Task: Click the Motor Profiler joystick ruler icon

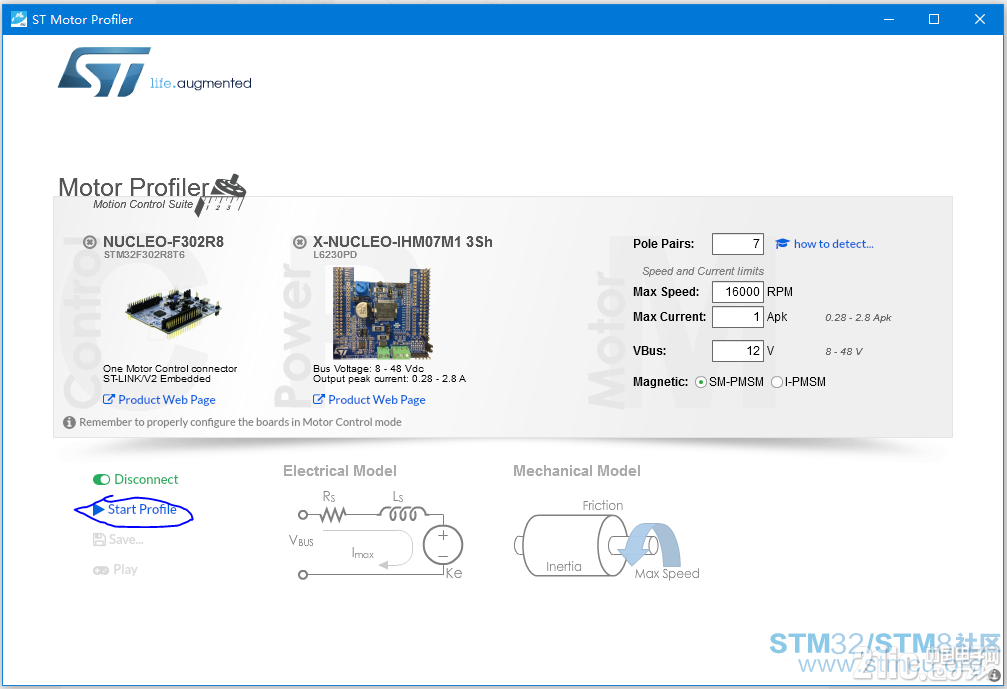Action: click(221, 195)
